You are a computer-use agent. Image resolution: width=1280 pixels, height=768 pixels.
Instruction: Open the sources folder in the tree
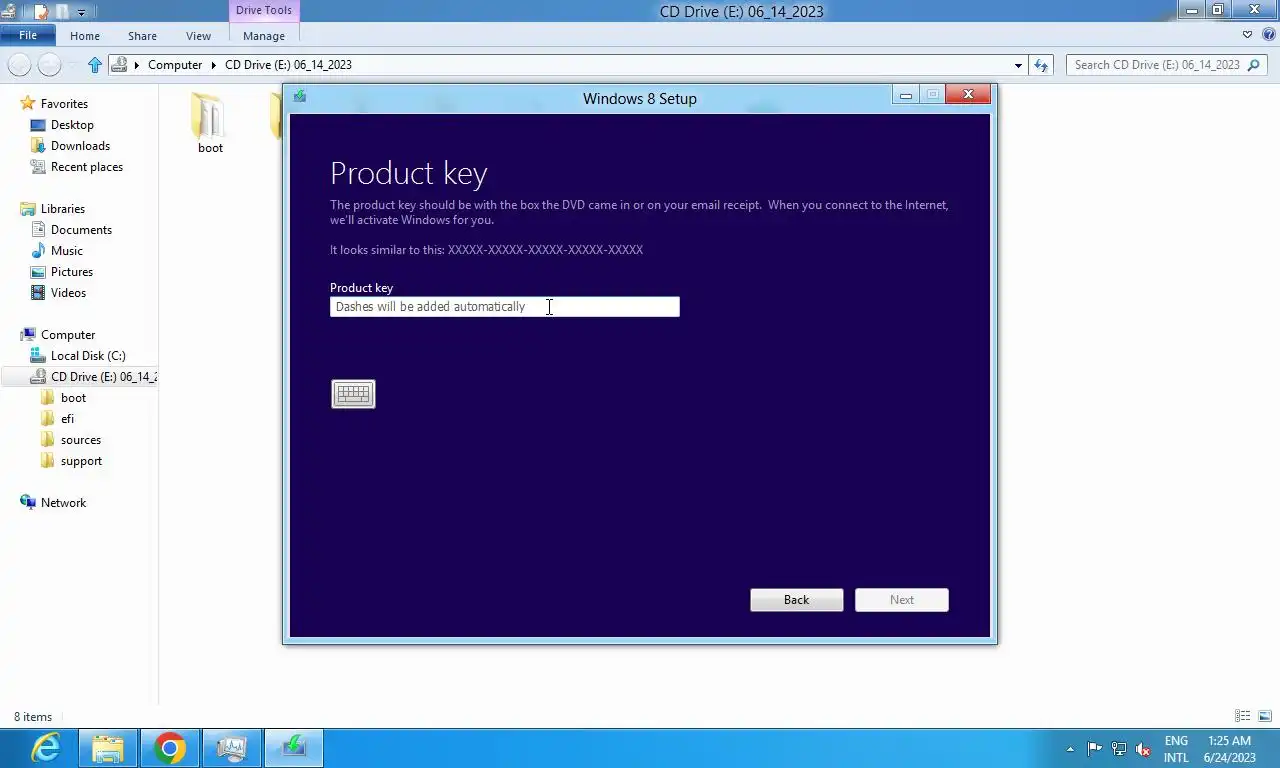pyautogui.click(x=80, y=440)
